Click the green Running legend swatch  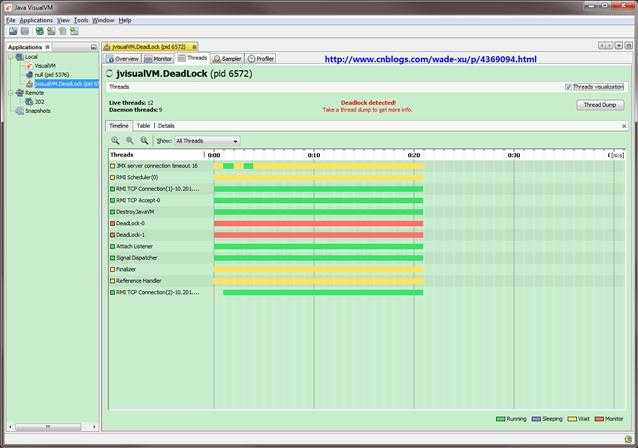pos(500,419)
